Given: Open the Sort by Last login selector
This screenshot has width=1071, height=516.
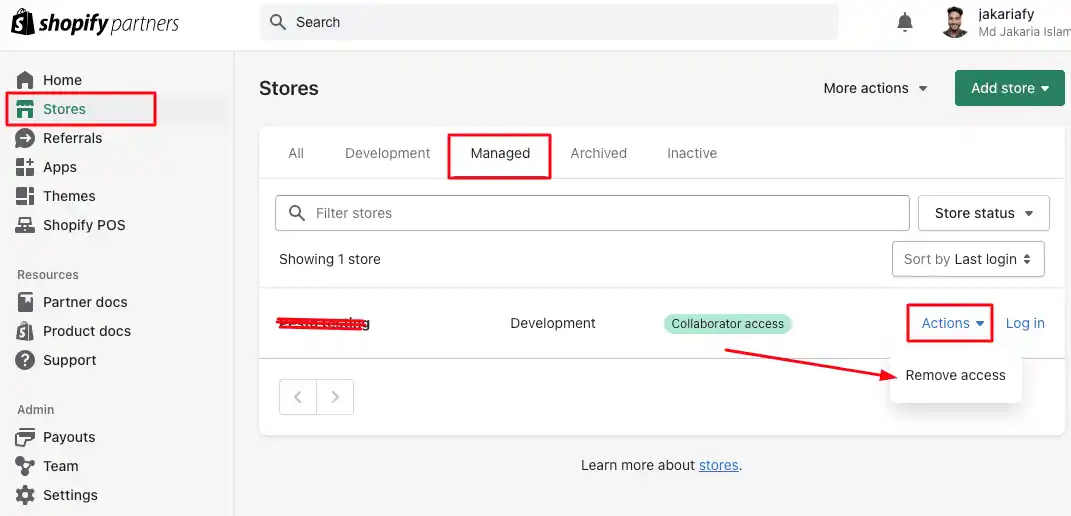Looking at the screenshot, I should pyautogui.click(x=968, y=259).
